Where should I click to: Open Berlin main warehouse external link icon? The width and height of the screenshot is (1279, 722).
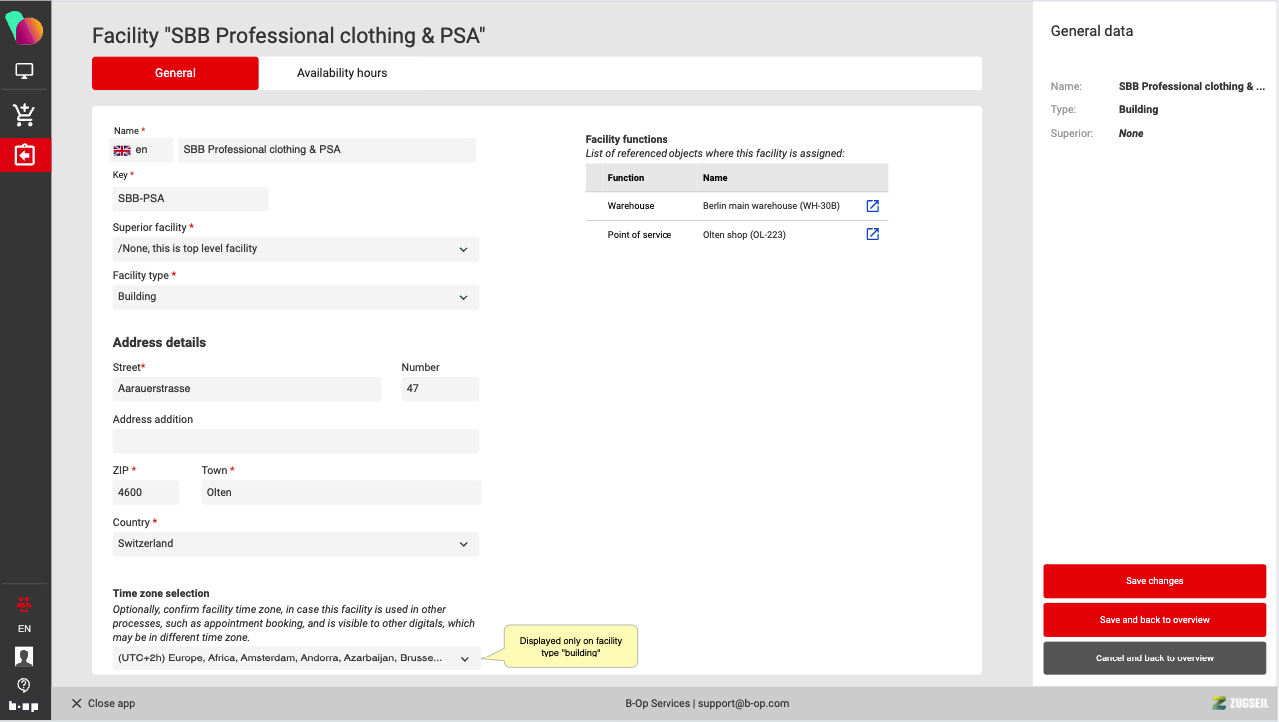coord(872,206)
